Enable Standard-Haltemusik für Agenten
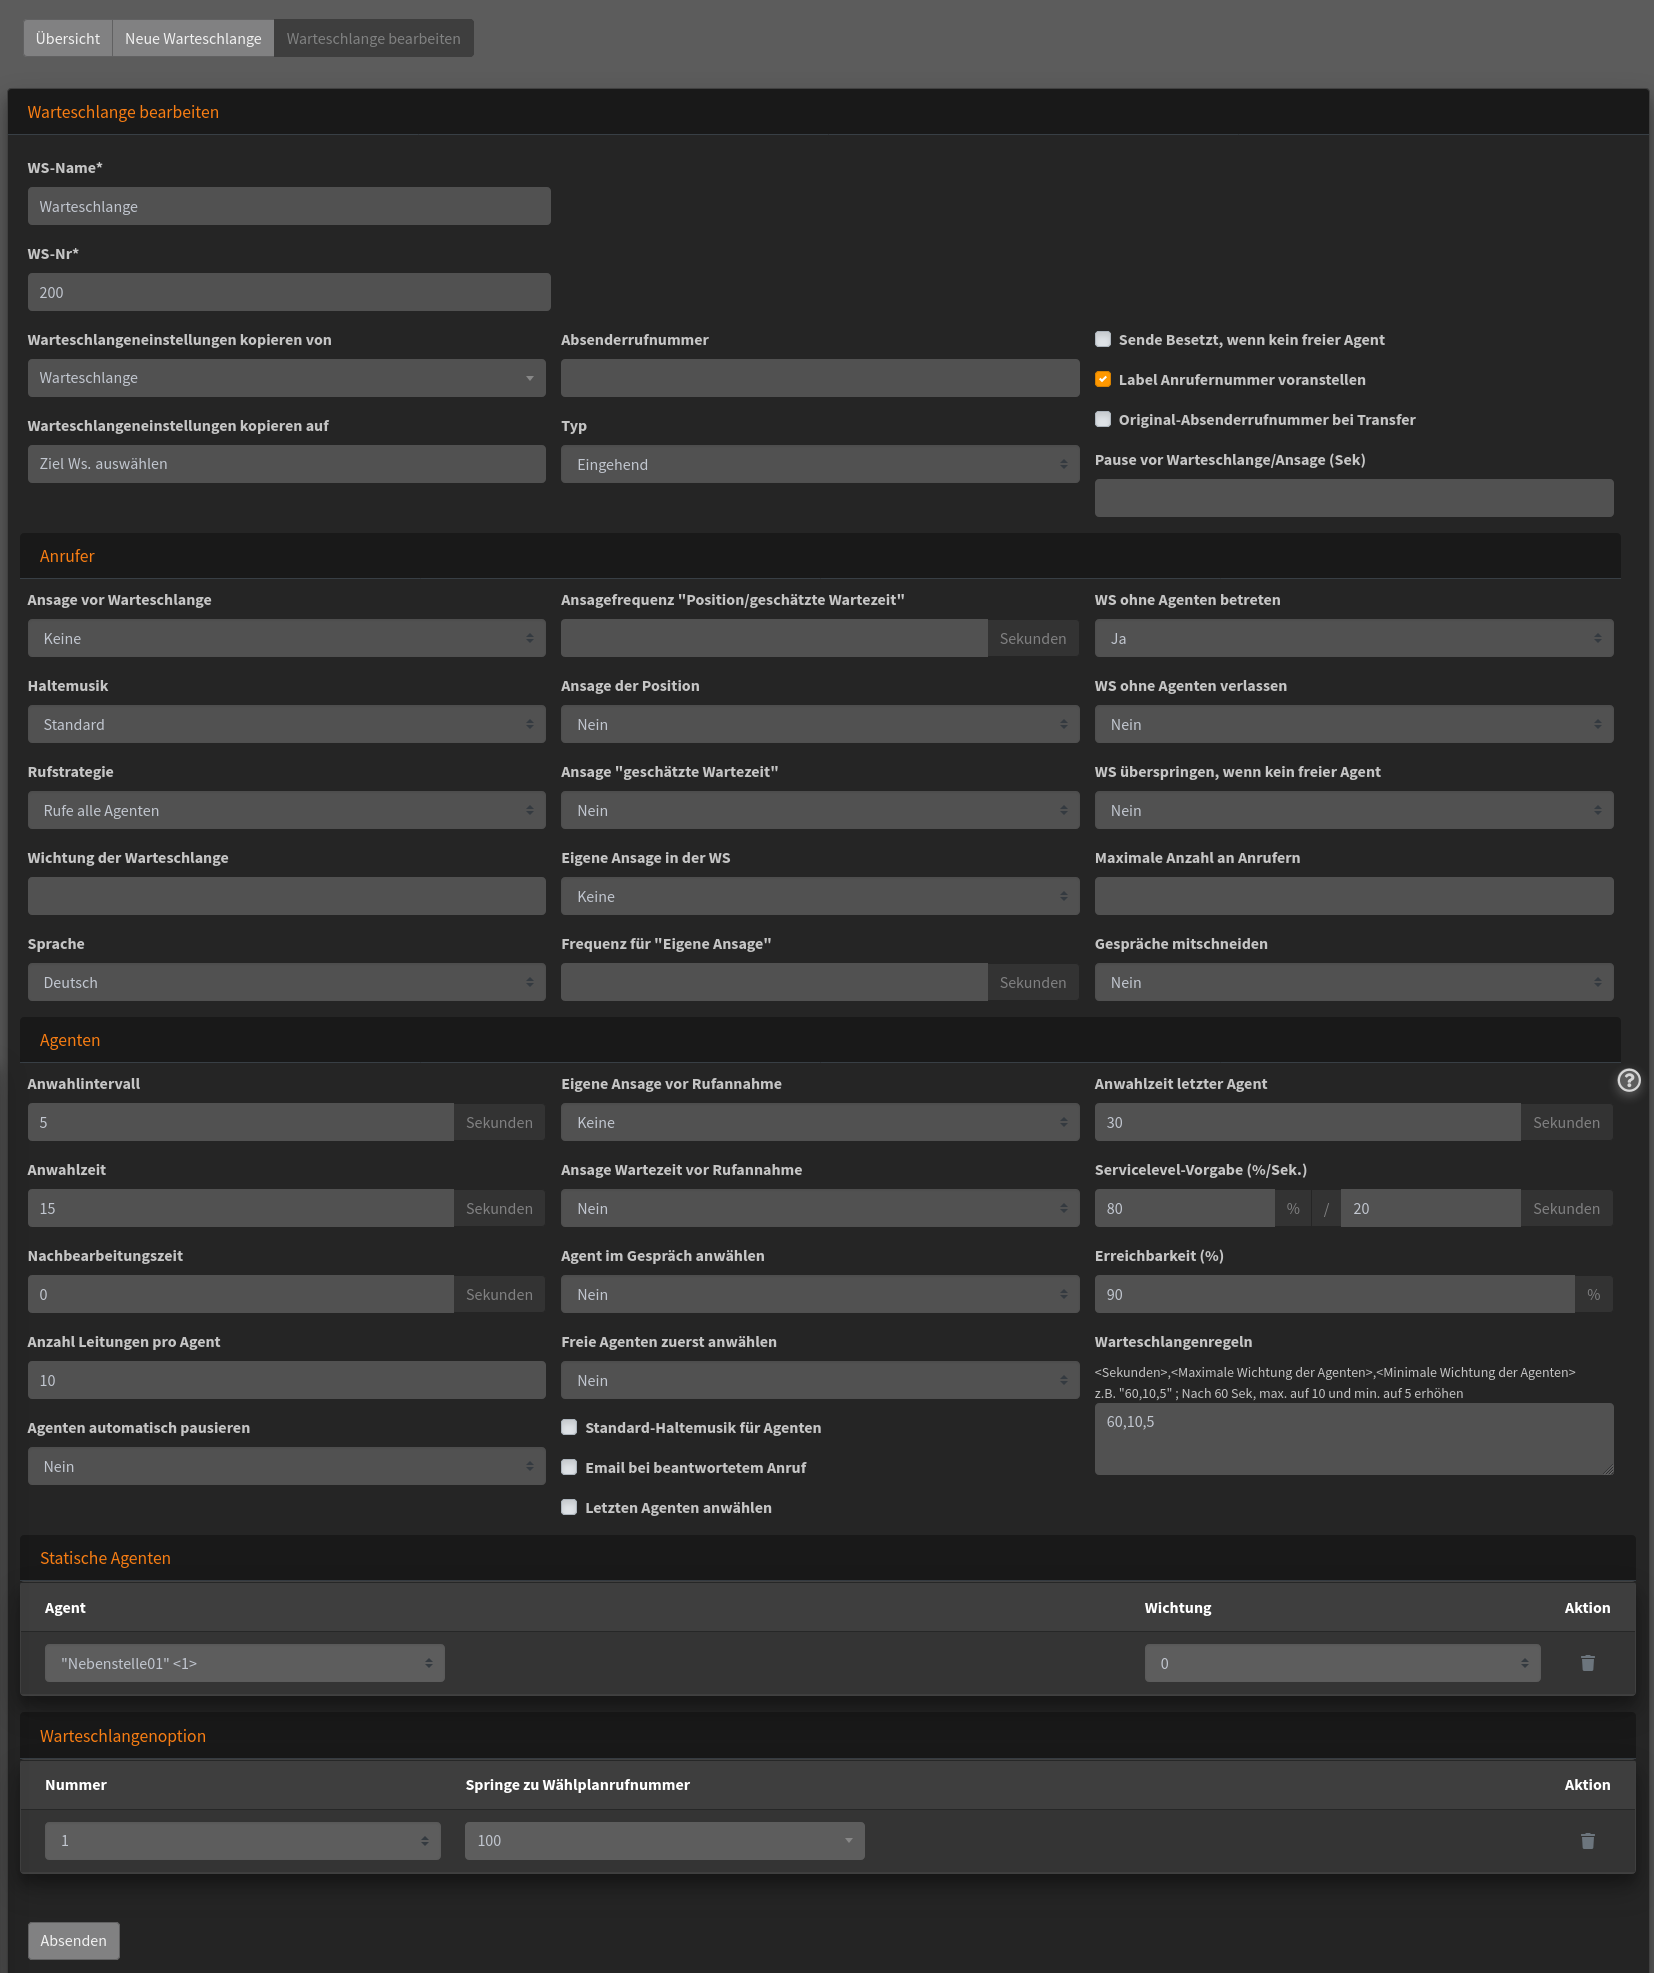 pos(569,1427)
